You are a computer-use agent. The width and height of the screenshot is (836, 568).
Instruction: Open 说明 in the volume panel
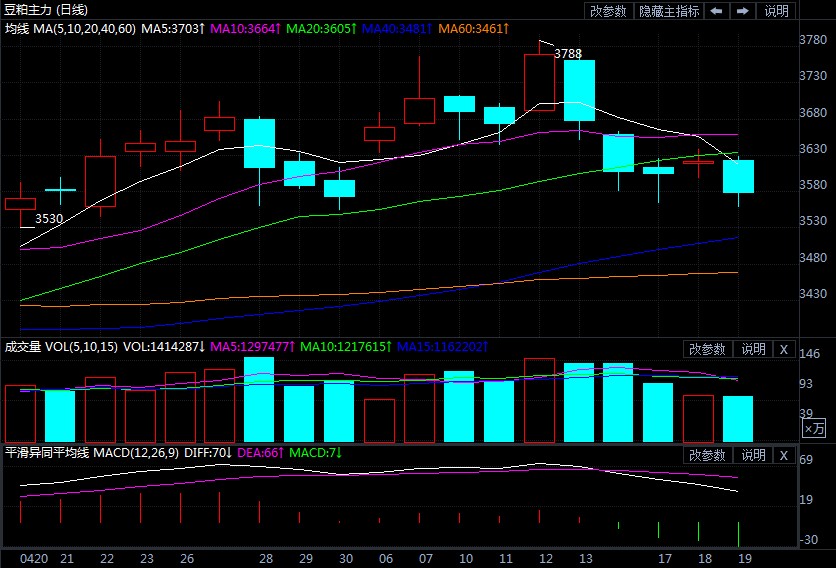752,349
